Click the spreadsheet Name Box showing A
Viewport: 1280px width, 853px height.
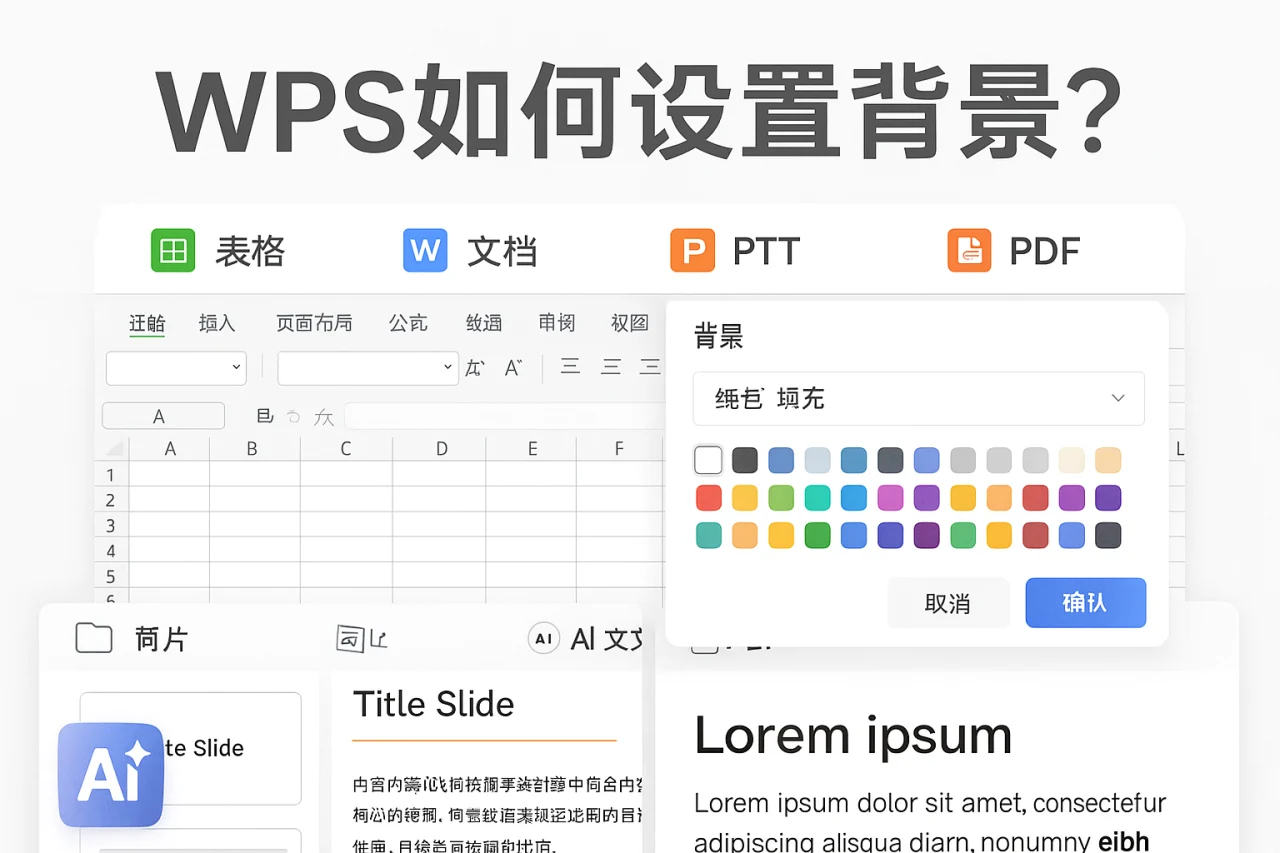163,415
